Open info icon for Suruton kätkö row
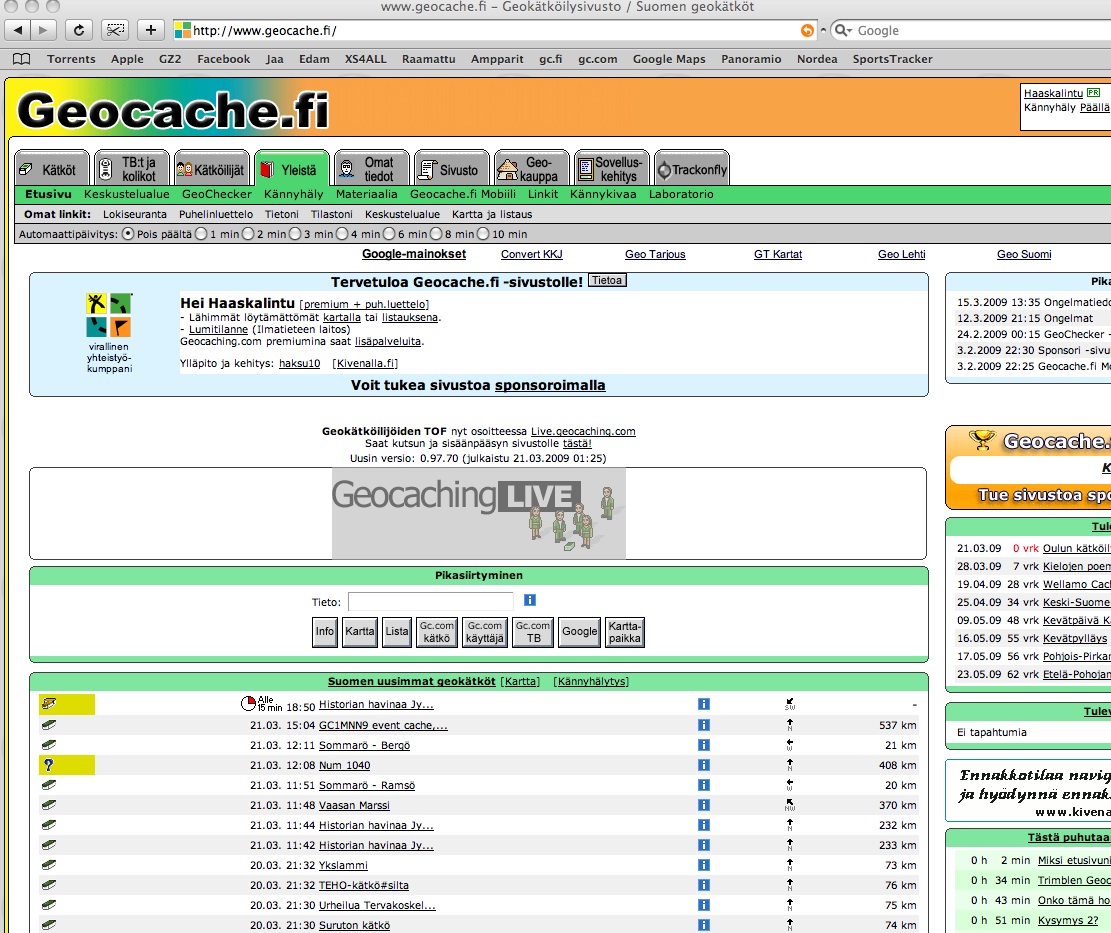This screenshot has height=933, width=1111. (704, 924)
